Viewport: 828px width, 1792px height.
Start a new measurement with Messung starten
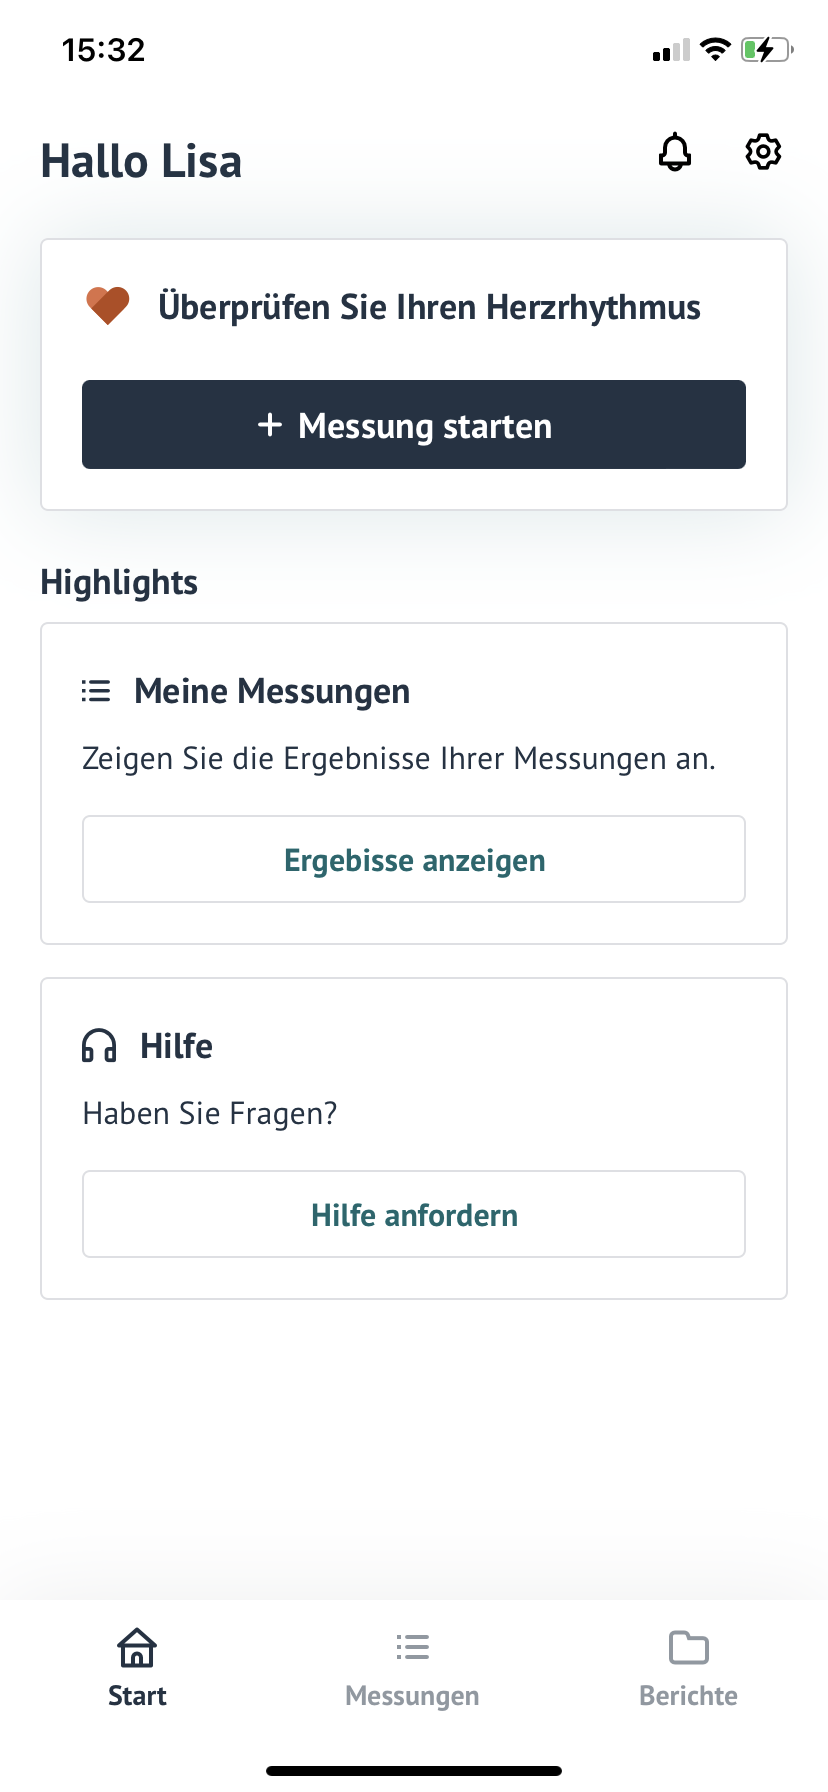pyautogui.click(x=414, y=425)
